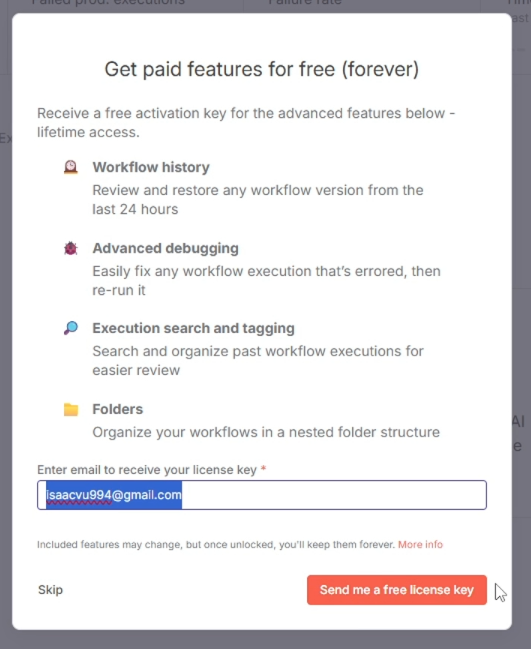Viewport: 531px width, 649px height.
Task: Click the Included features may change disclaimer
Action: coord(216,544)
